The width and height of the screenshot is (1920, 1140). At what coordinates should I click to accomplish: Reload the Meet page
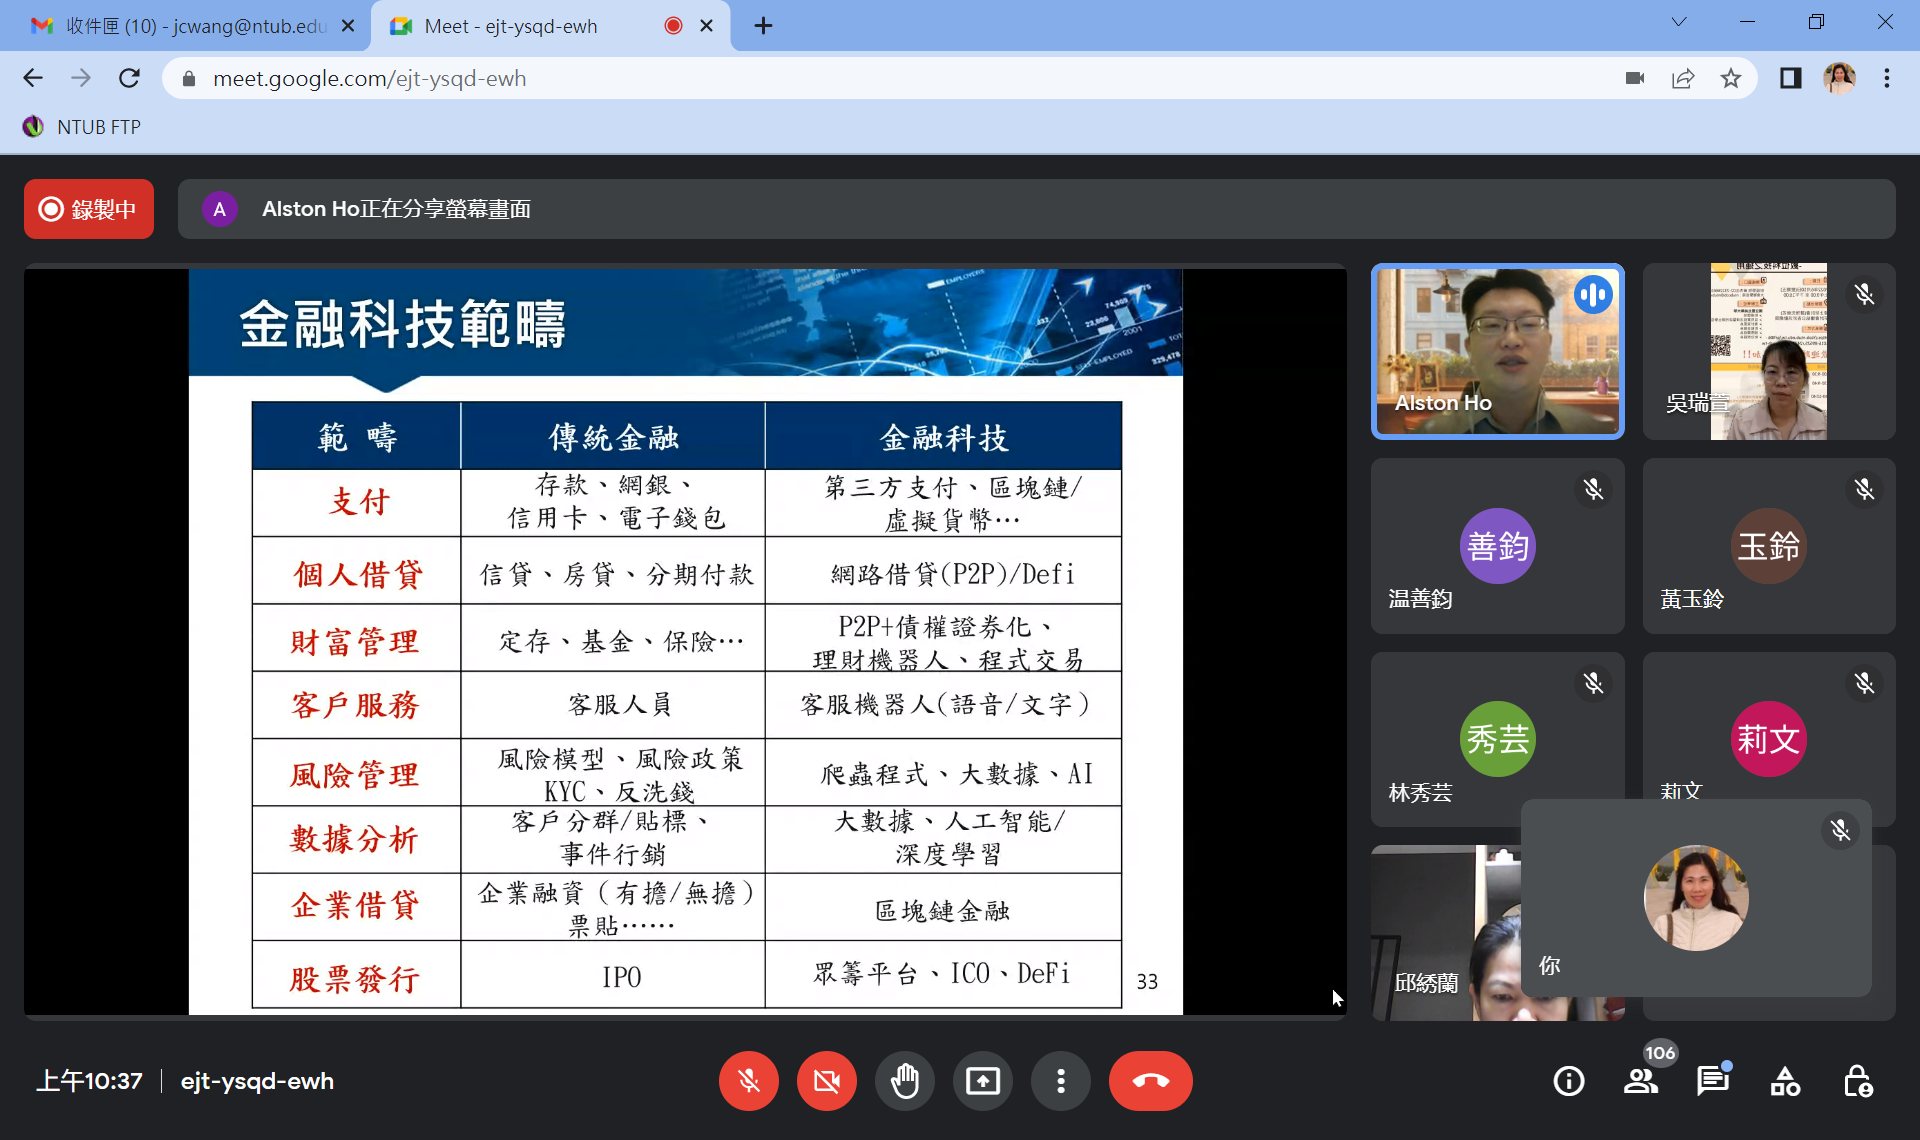(x=129, y=78)
